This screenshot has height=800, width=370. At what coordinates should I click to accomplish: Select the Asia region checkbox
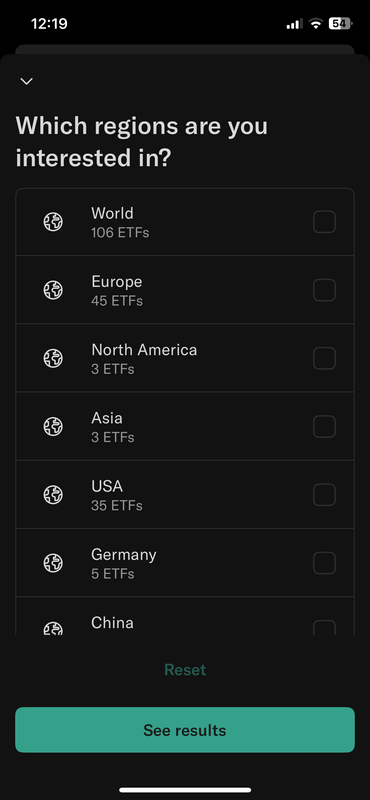pyautogui.click(x=324, y=427)
